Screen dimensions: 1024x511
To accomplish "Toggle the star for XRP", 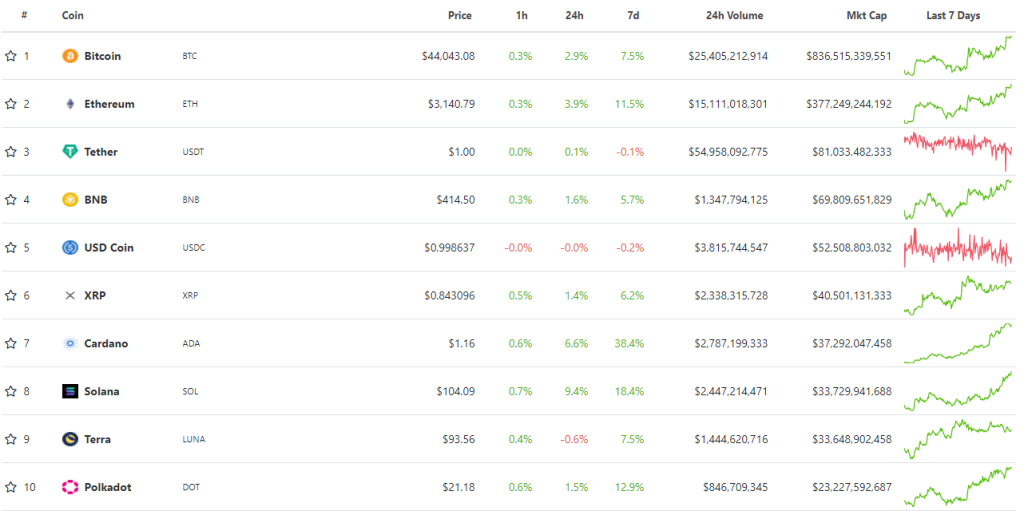I will click(10, 295).
